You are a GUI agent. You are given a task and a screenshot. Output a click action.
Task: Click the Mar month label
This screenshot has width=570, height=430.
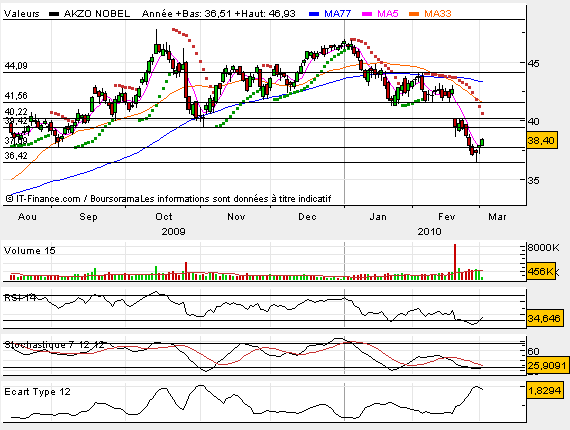(497, 217)
